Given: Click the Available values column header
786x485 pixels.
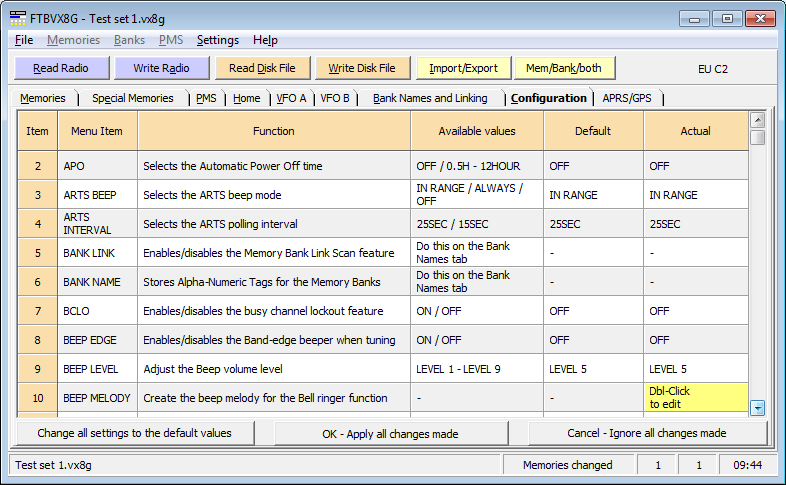Looking at the screenshot, I should click(477, 131).
